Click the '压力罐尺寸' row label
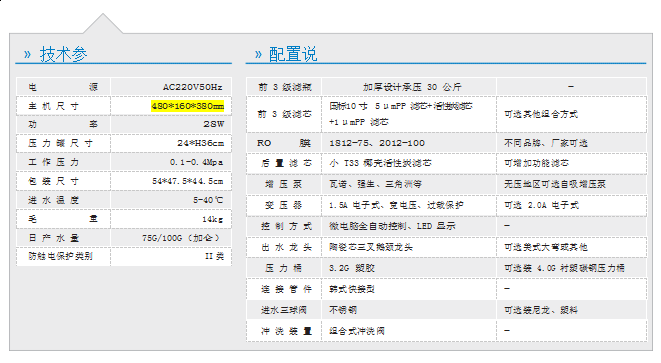This screenshot has width=661, height=363. click(x=60, y=143)
